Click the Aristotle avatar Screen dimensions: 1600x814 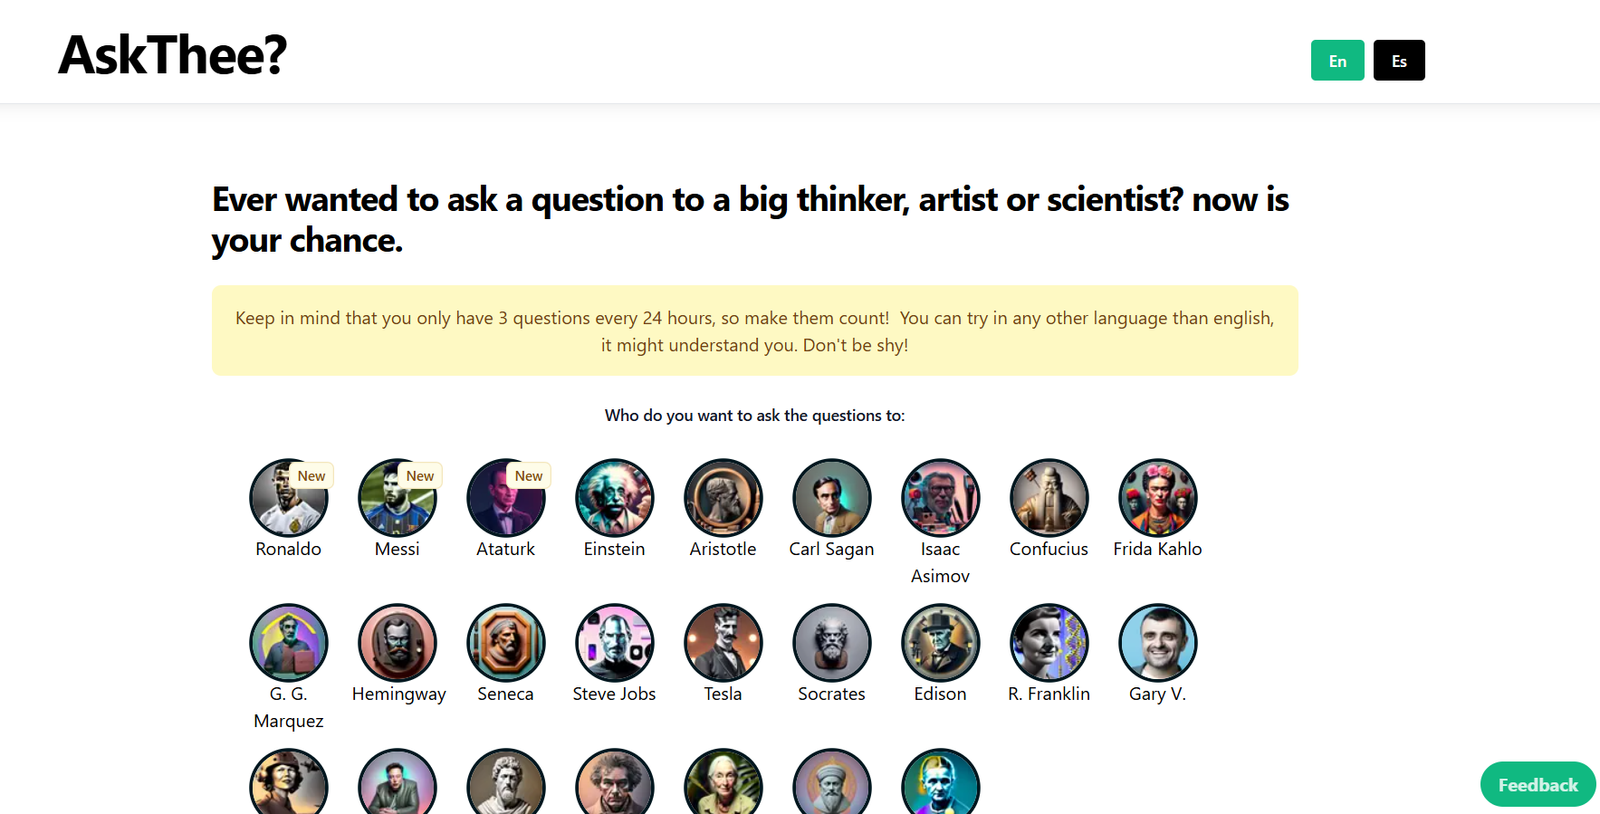click(x=723, y=498)
